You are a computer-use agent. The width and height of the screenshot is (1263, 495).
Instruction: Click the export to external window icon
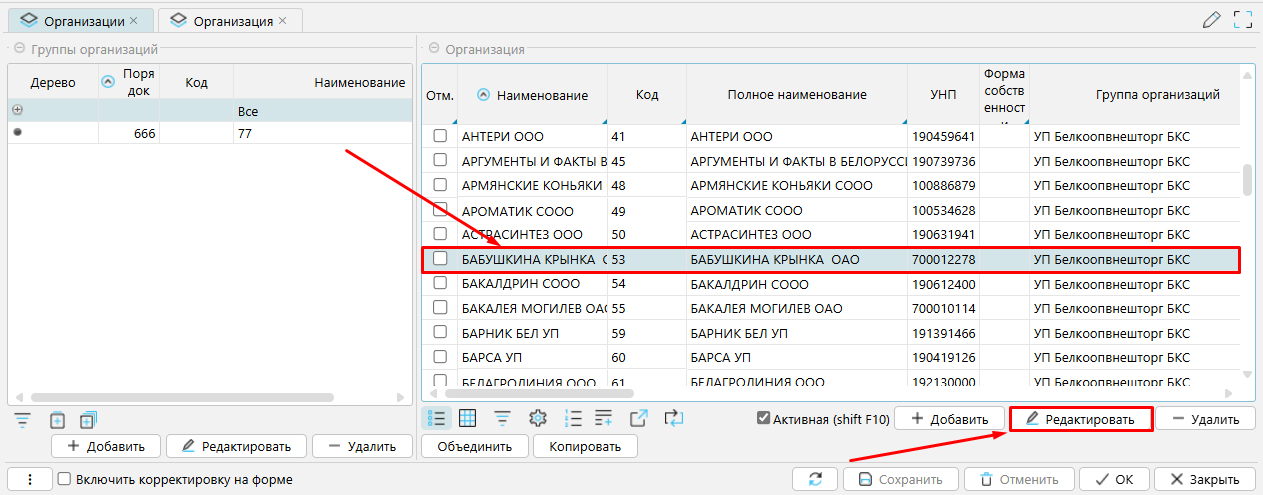point(639,418)
